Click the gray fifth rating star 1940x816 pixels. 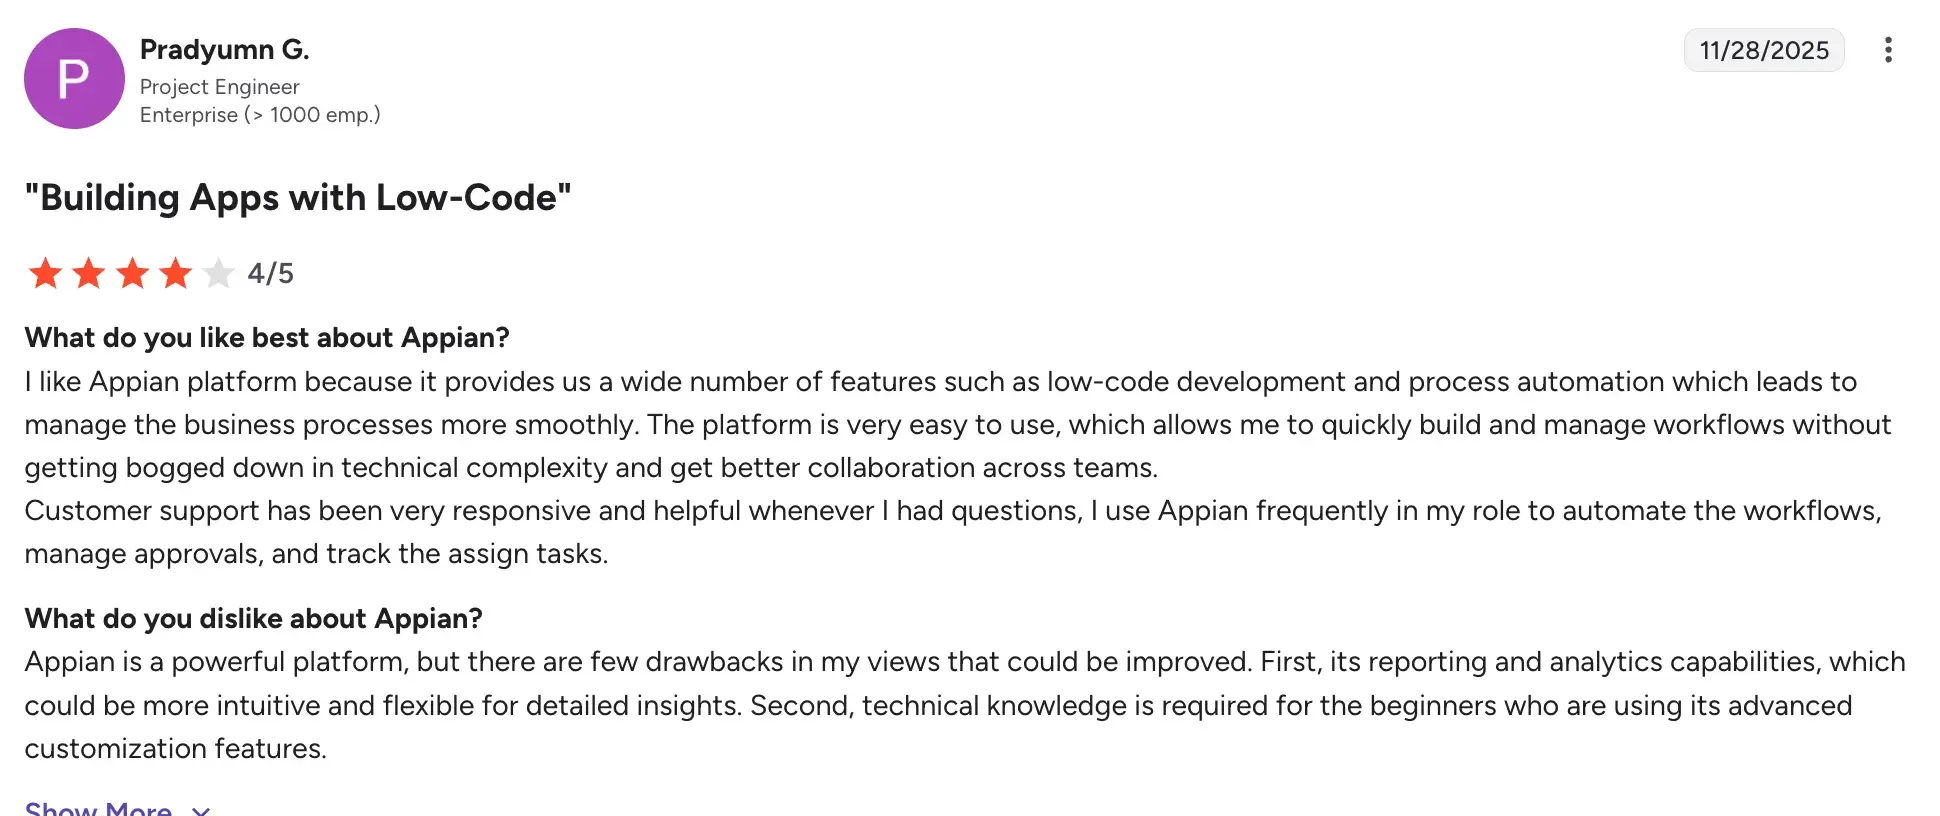tap(218, 273)
